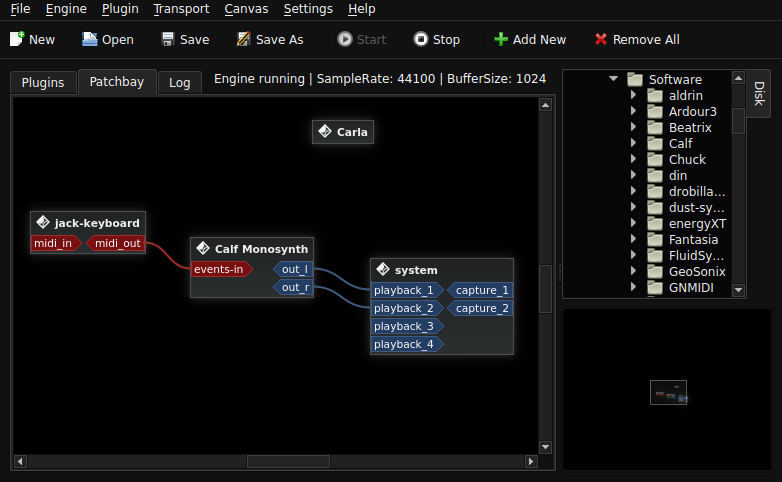Click the playback_1 port on system

tap(406, 290)
